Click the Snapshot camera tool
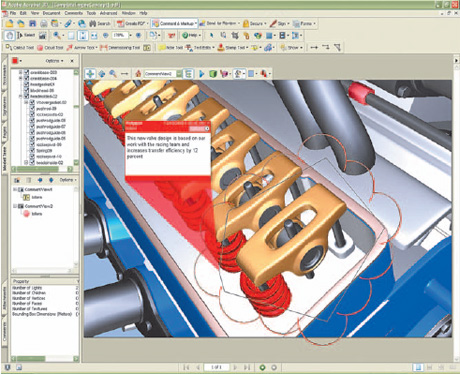Screen dimensions: 460x374 (x=42, y=35)
